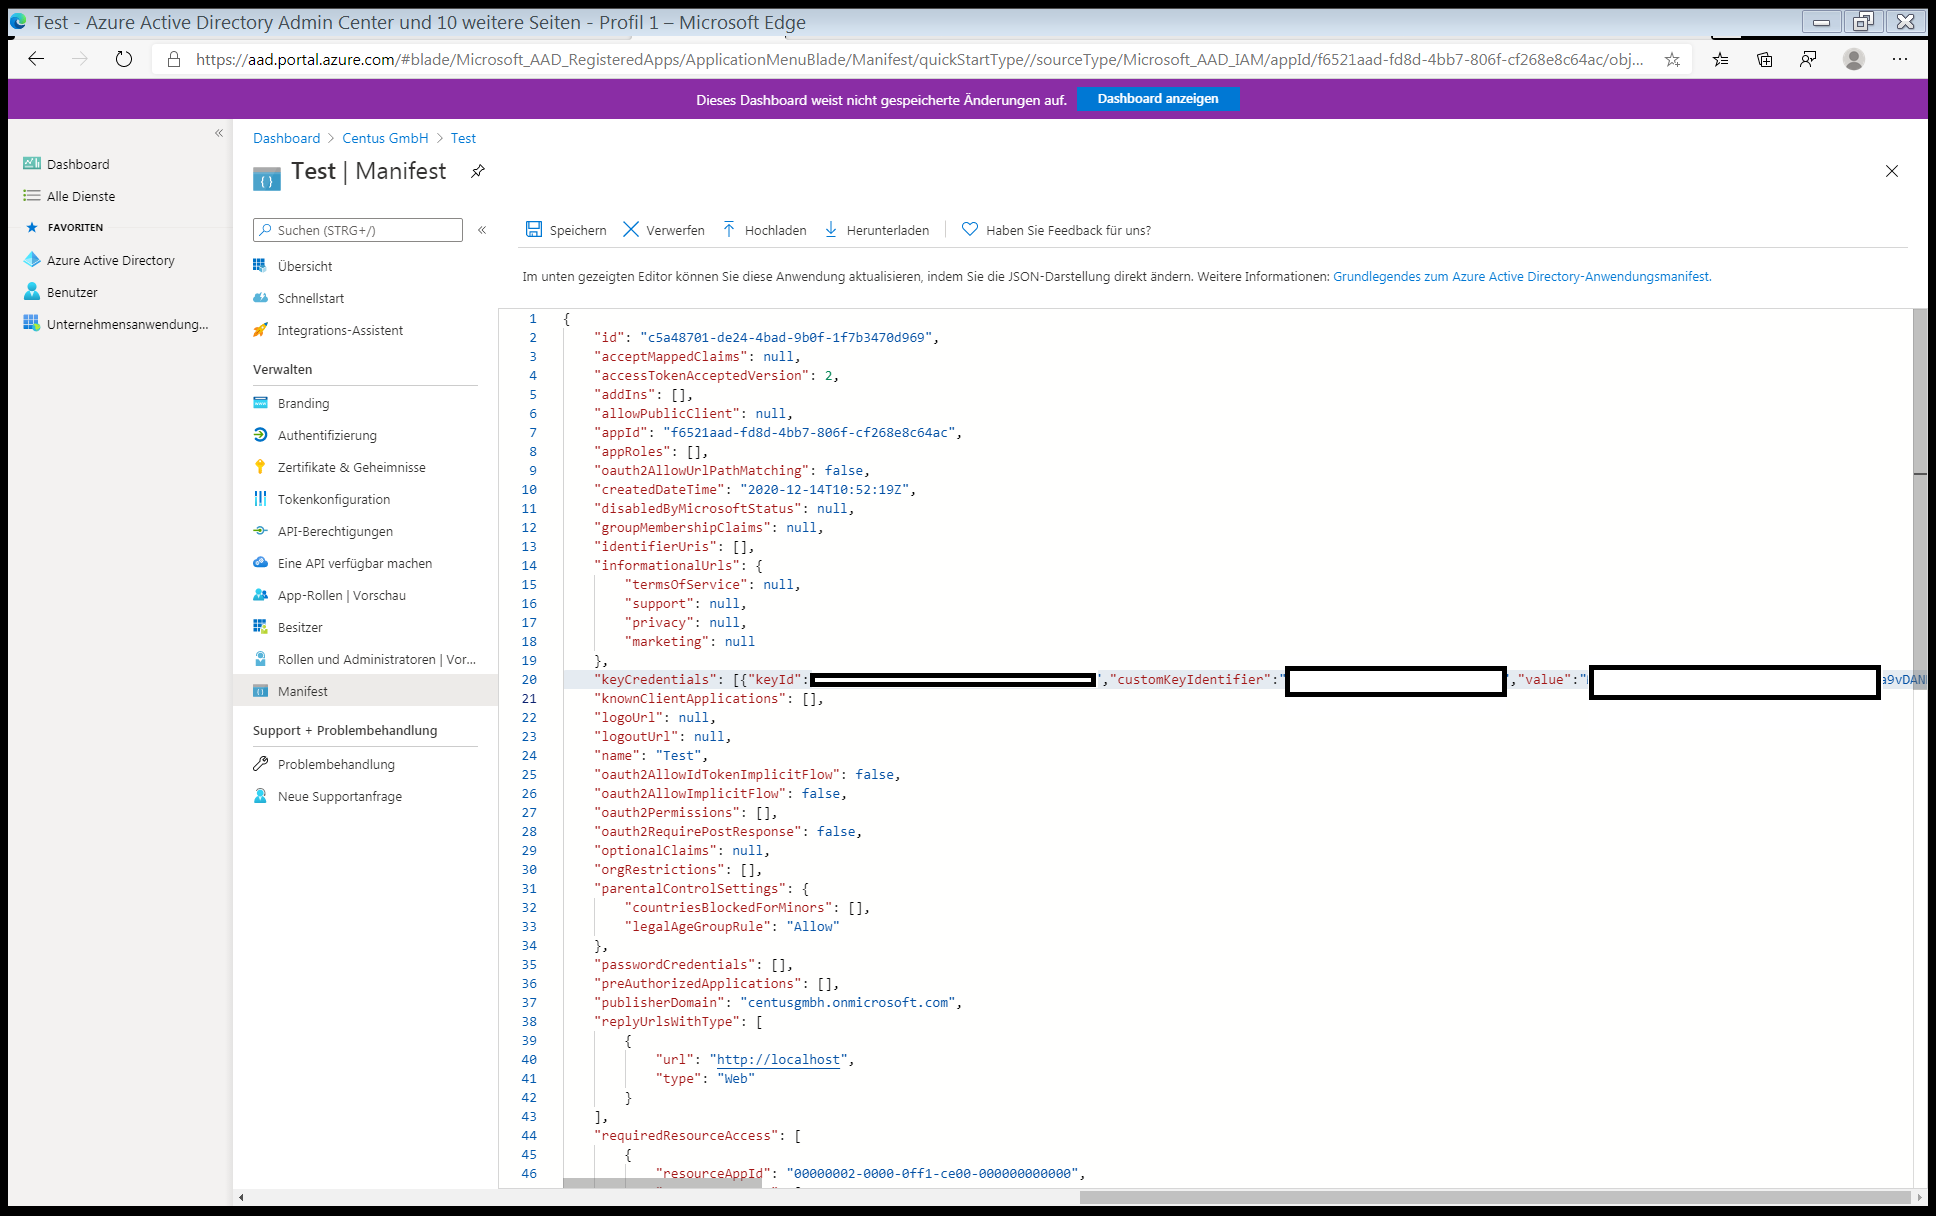Click the http://localhost URL in editor
The image size is (1936, 1216).
[778, 1060]
